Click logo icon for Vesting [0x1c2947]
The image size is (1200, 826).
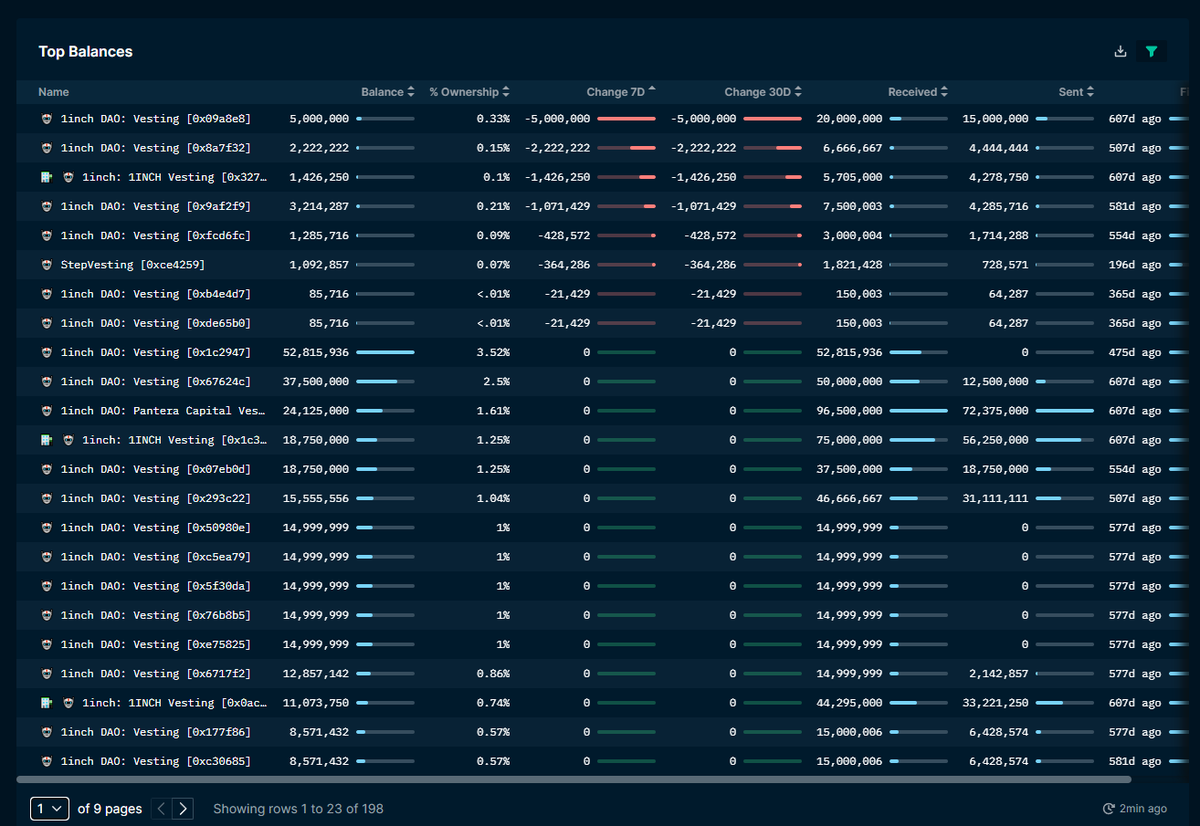46,353
